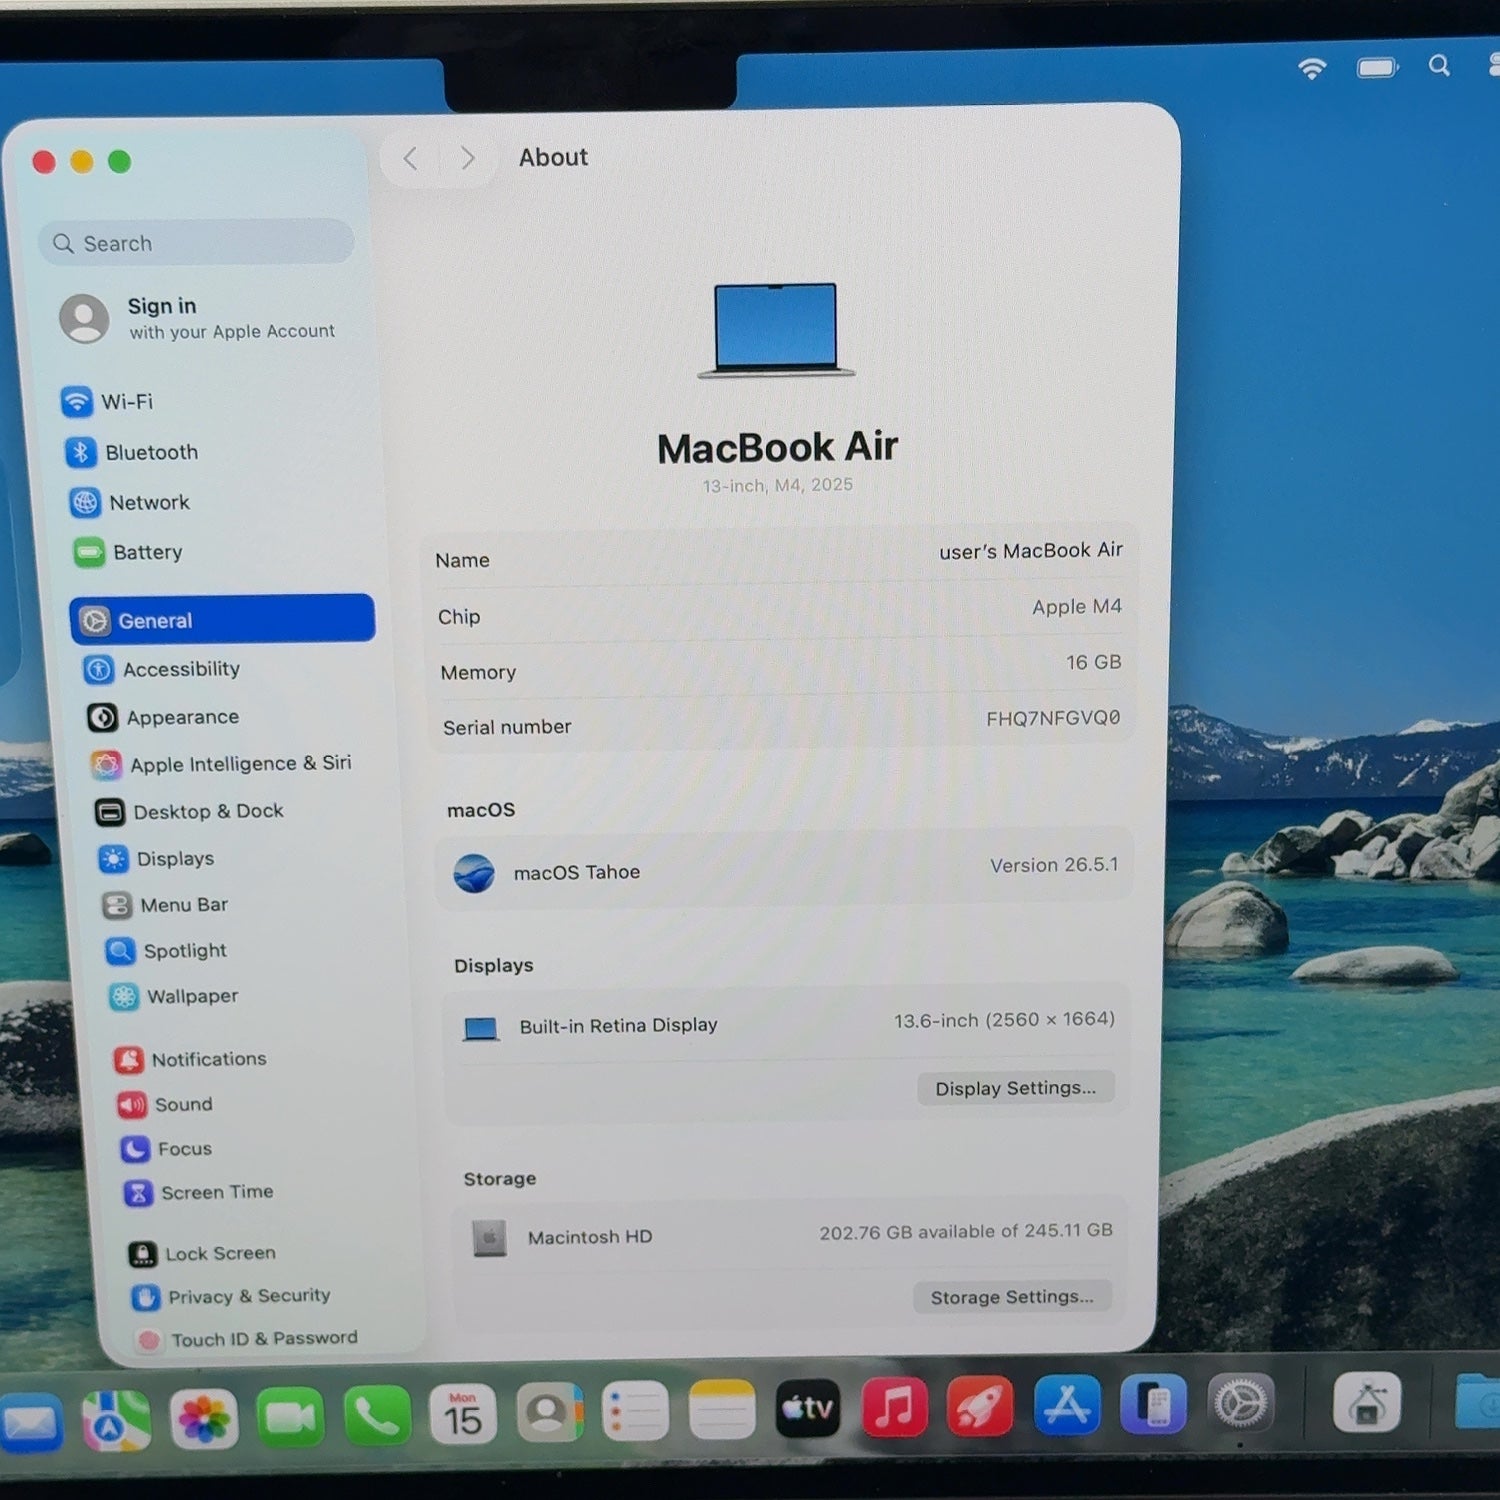1500x1500 pixels.
Task: Select the Accessibility icon in the sidebar
Action: coord(98,669)
